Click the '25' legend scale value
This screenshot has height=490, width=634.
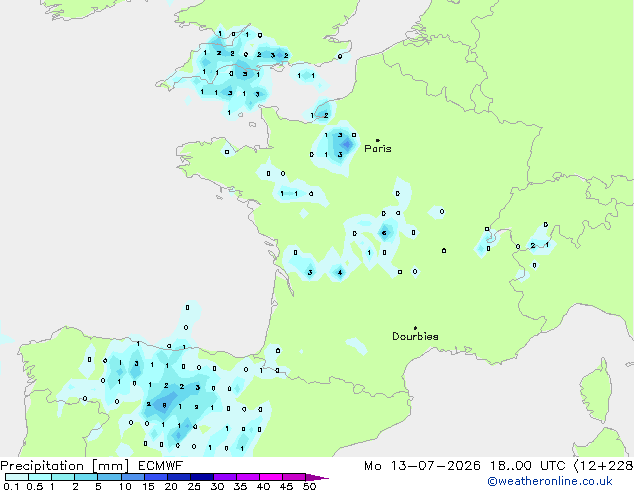[x=194, y=486]
